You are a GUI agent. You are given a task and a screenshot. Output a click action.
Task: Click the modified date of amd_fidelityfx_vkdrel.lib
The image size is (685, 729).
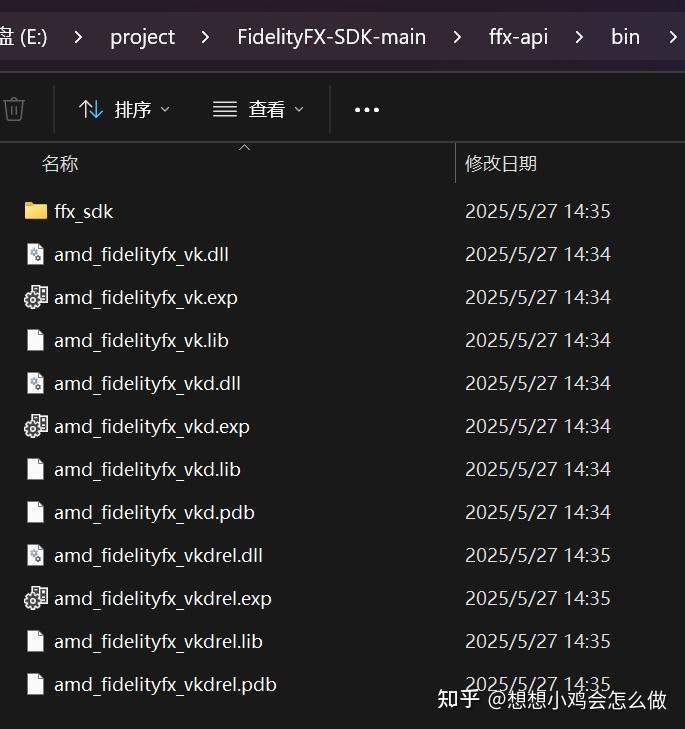pyautogui.click(x=538, y=641)
